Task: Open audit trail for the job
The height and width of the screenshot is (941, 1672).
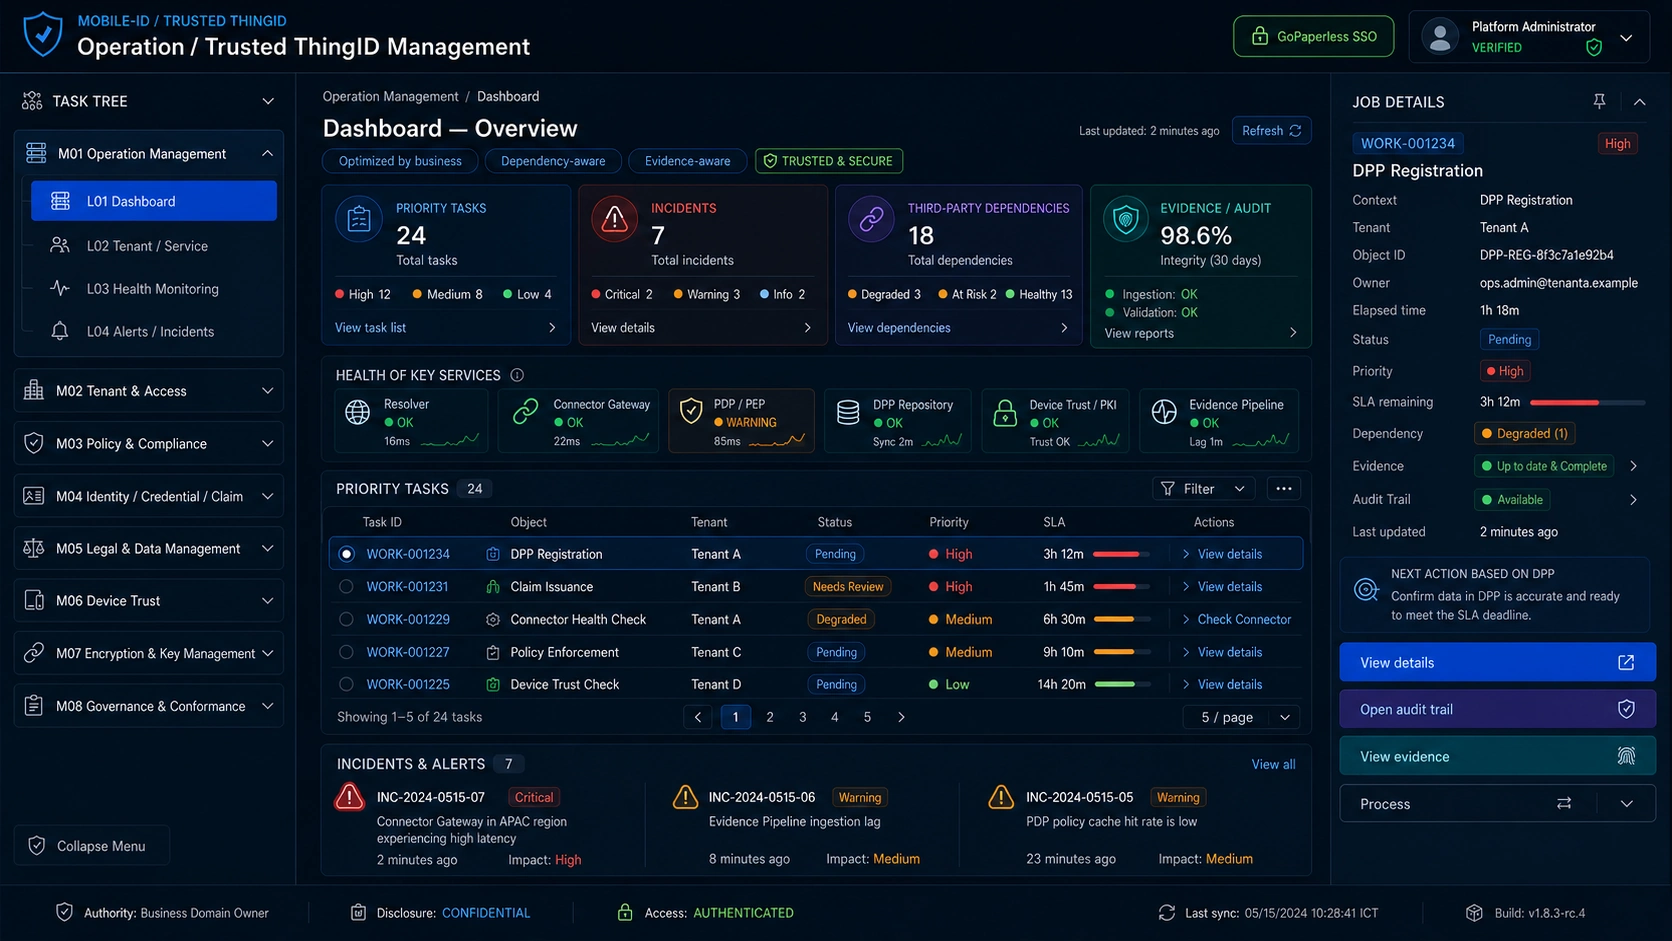Action: 1497,709
